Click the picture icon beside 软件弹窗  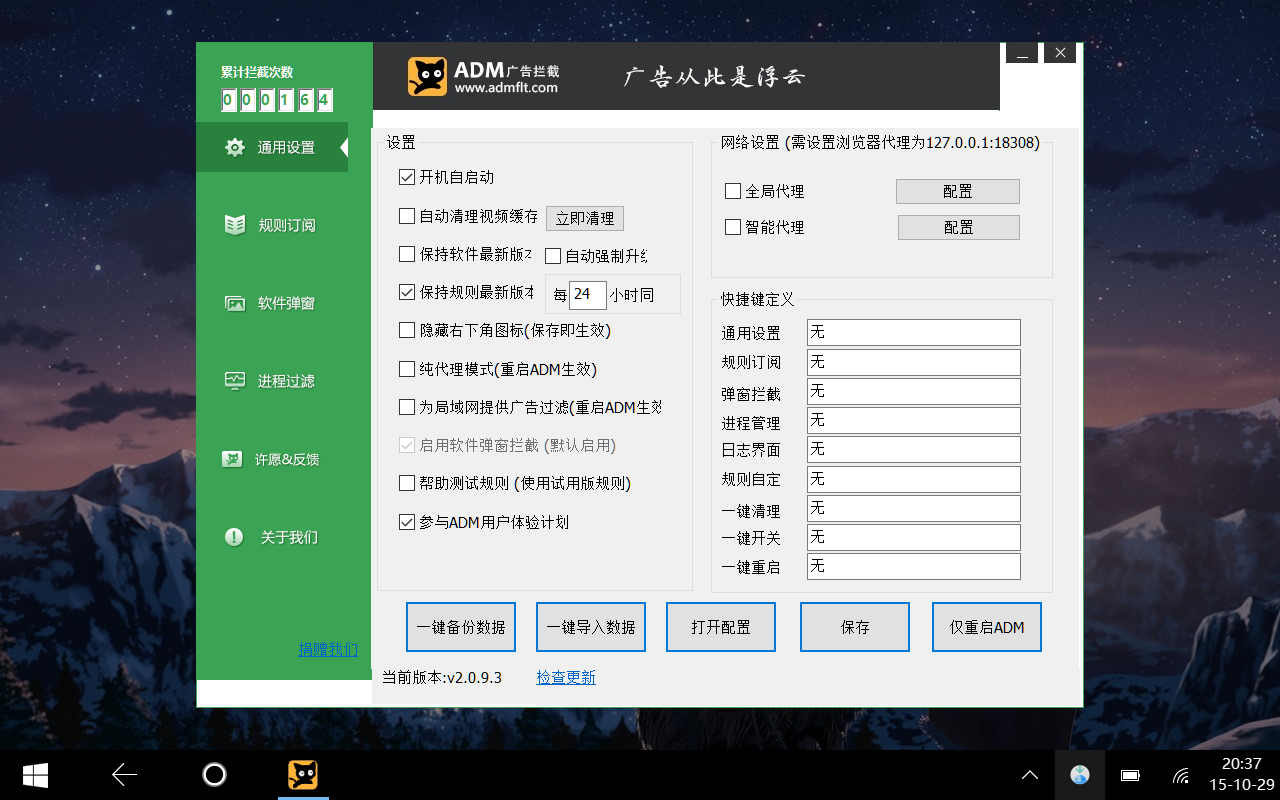coord(234,303)
